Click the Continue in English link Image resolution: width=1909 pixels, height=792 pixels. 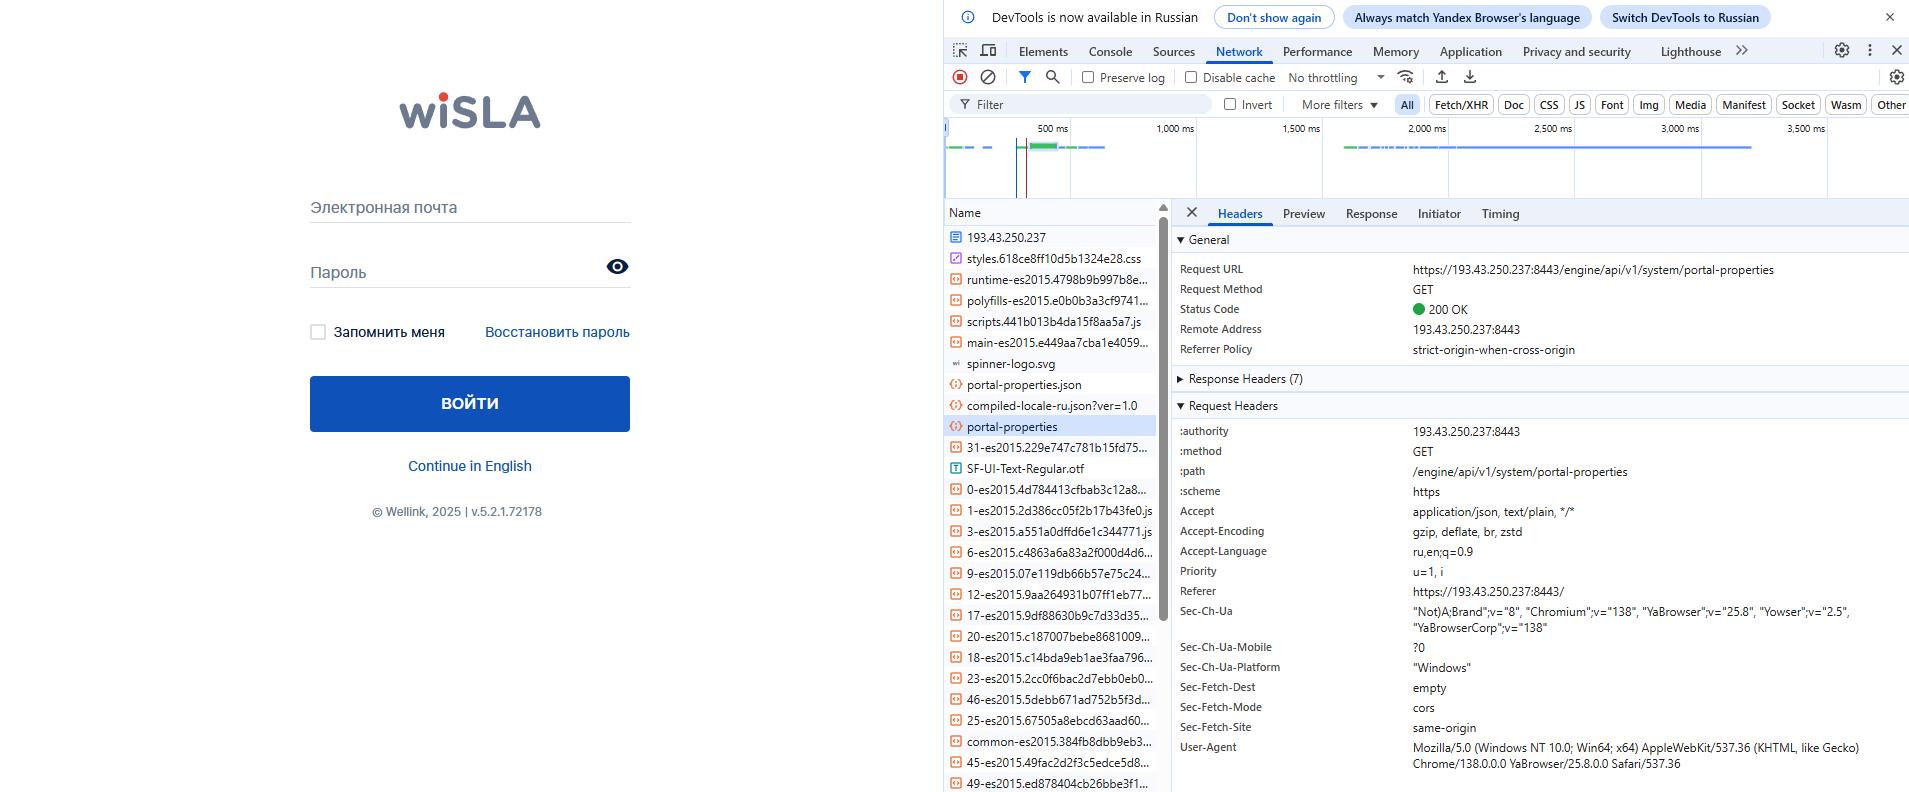[x=470, y=466]
